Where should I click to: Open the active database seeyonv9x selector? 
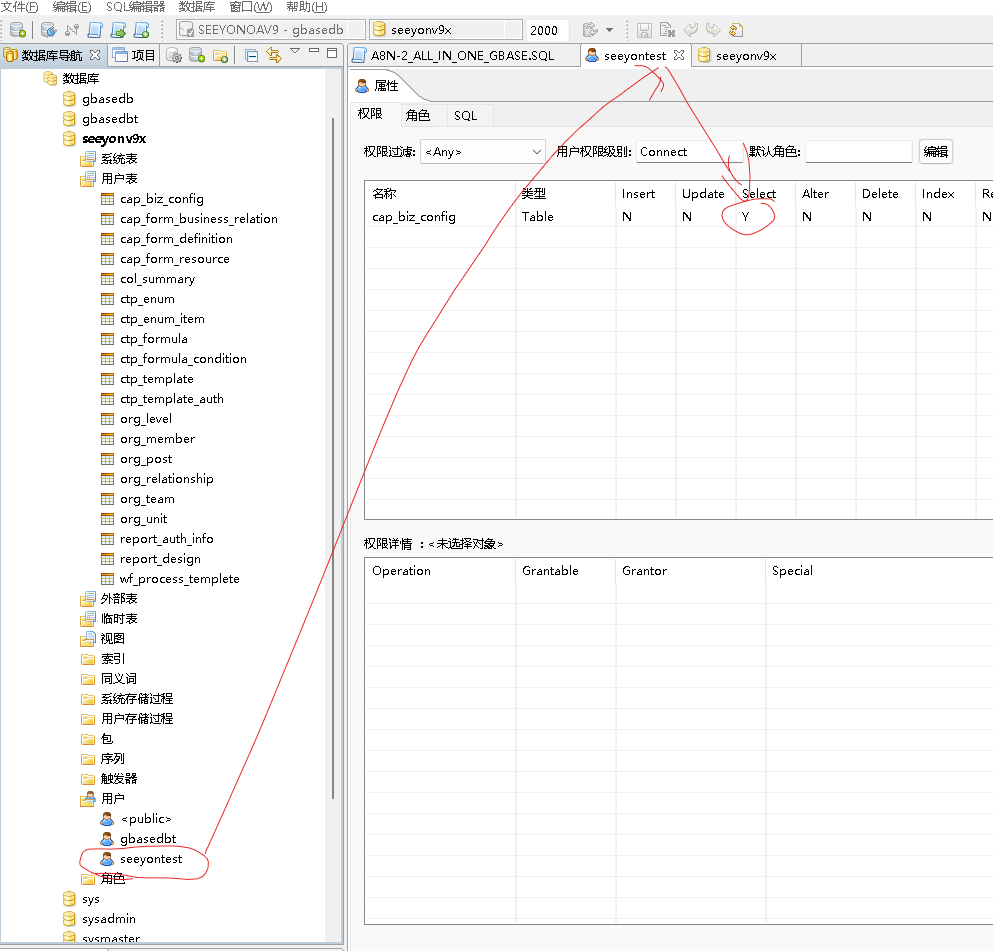[x=446, y=30]
